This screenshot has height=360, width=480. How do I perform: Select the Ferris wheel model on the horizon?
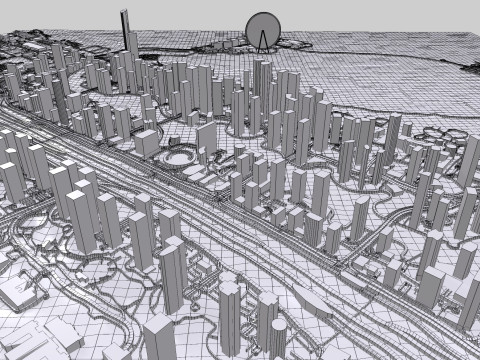tap(263, 32)
